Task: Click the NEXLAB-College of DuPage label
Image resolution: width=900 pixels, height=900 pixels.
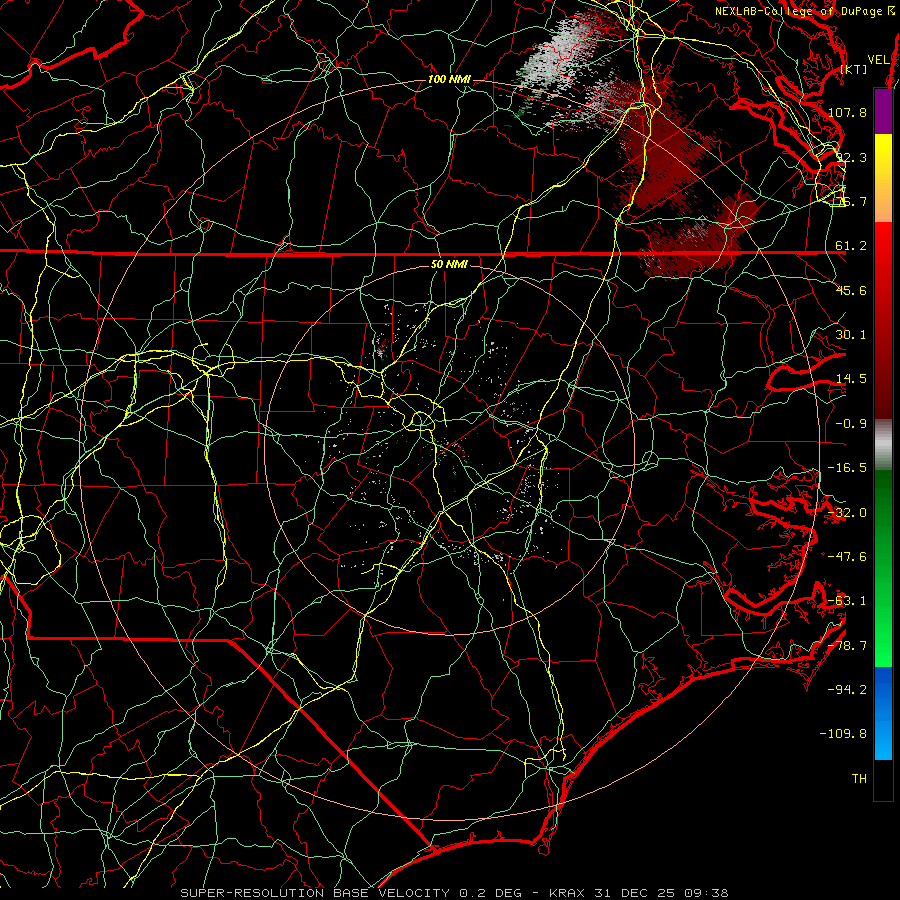Action: pos(798,11)
